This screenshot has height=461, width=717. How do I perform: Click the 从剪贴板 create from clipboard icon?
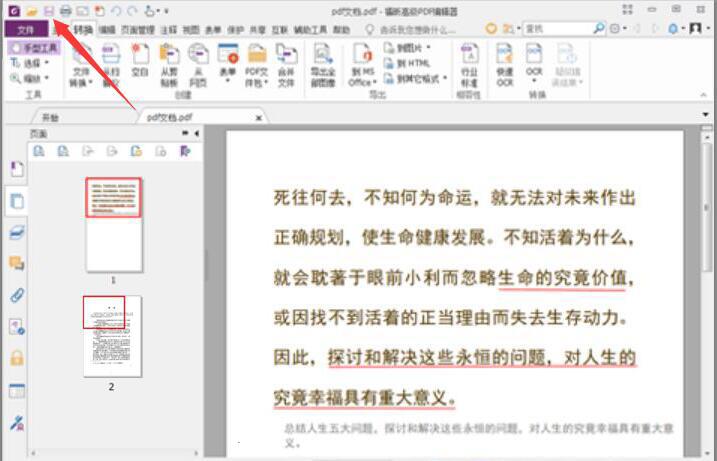point(169,65)
